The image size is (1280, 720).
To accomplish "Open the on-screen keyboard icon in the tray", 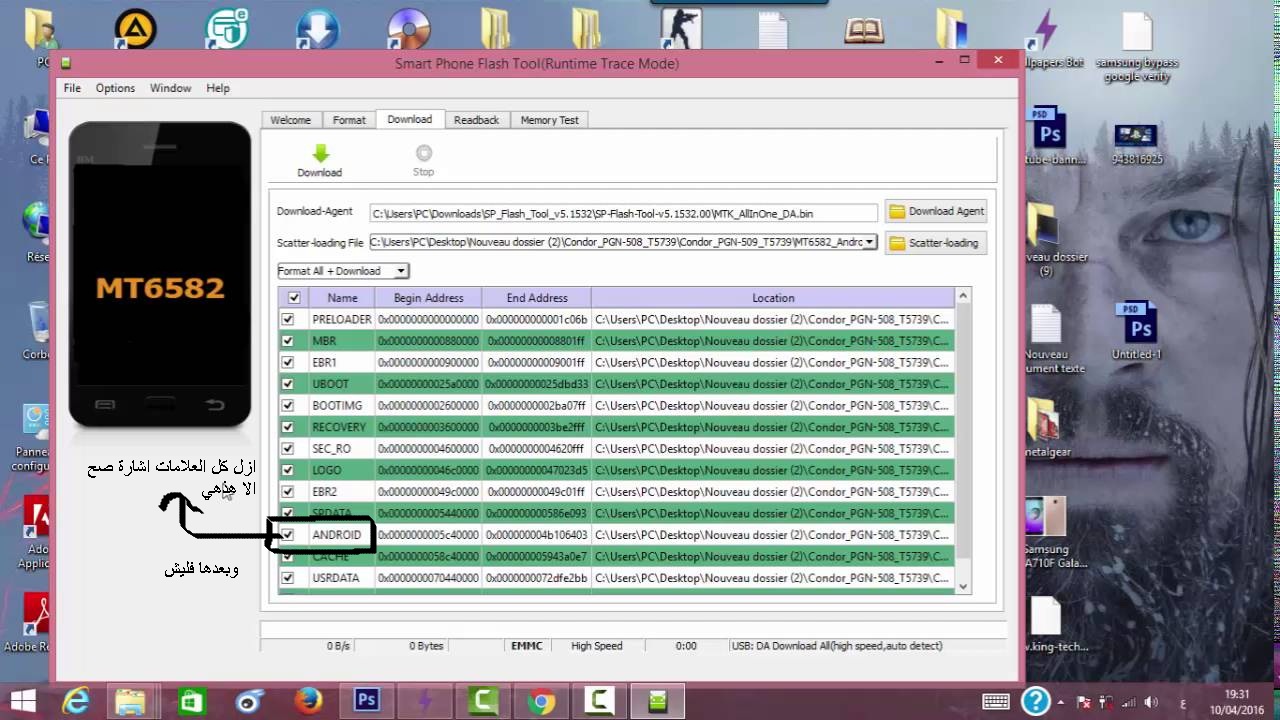I will click(995, 701).
